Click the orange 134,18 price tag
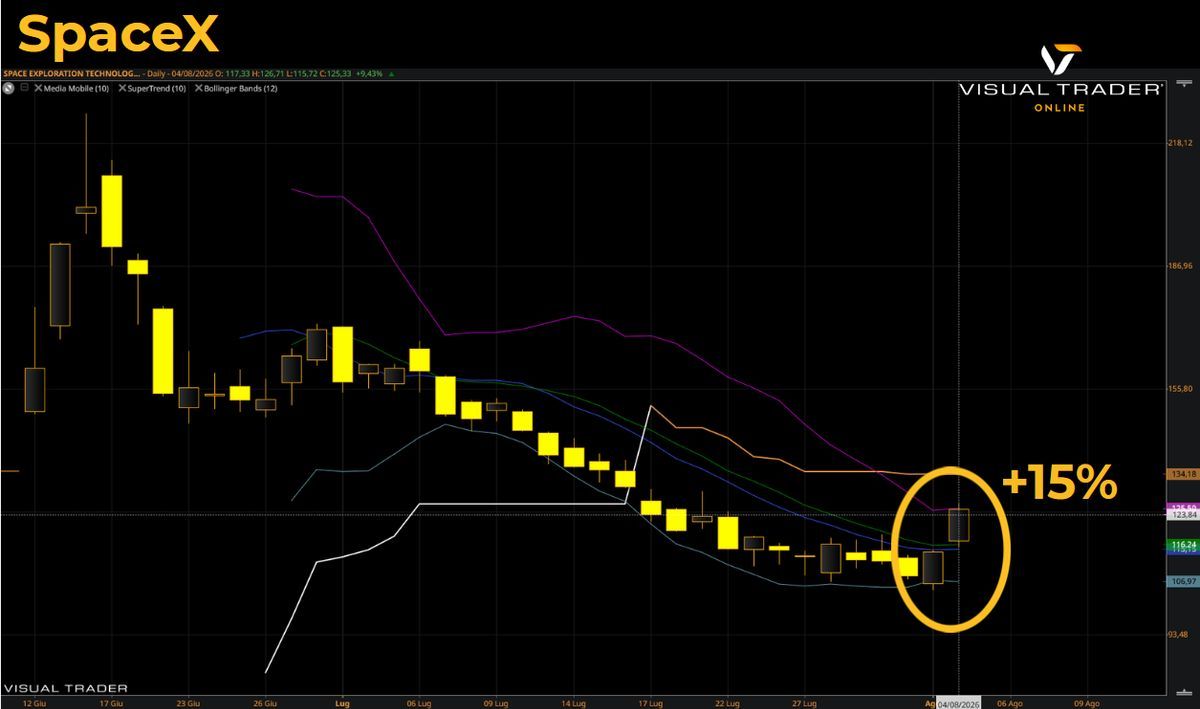 click(x=1181, y=474)
